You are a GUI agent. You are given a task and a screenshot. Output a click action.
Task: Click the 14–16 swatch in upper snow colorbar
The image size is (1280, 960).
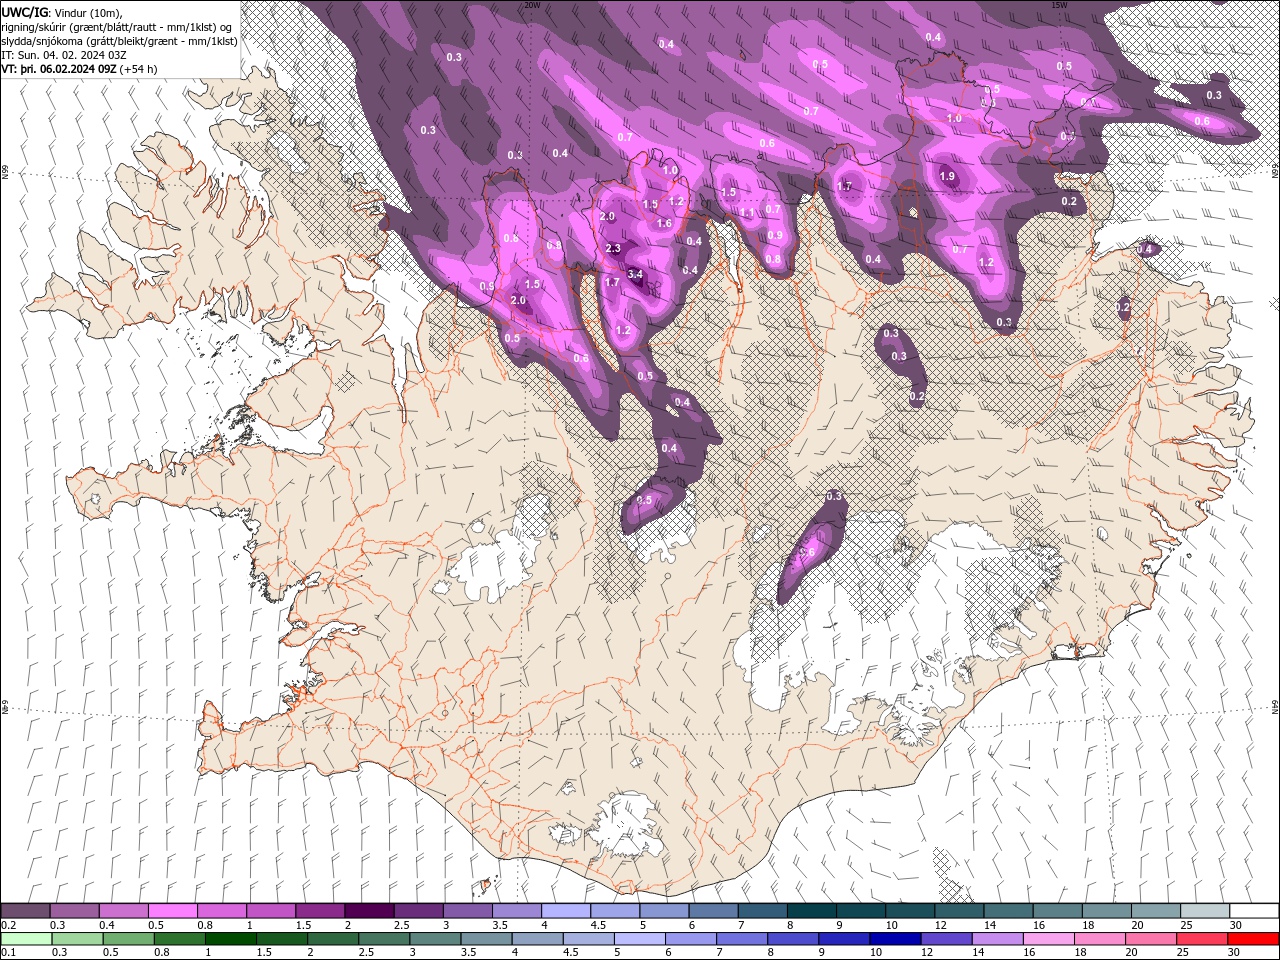coord(1009,911)
